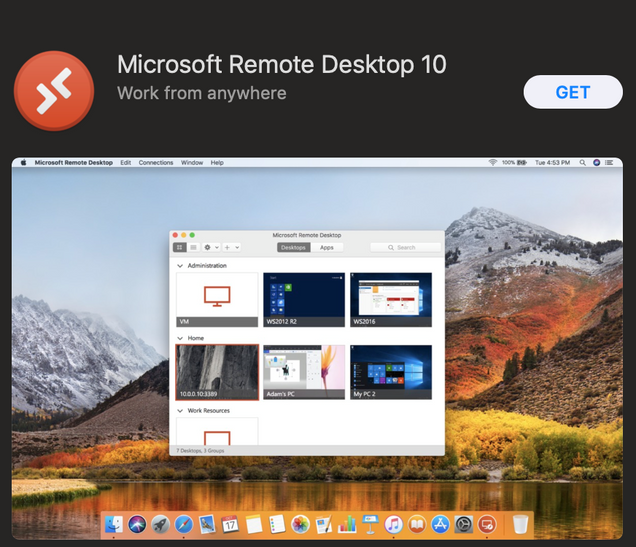Open Siri from the Dock
The height and width of the screenshot is (547, 636).
pos(137,525)
